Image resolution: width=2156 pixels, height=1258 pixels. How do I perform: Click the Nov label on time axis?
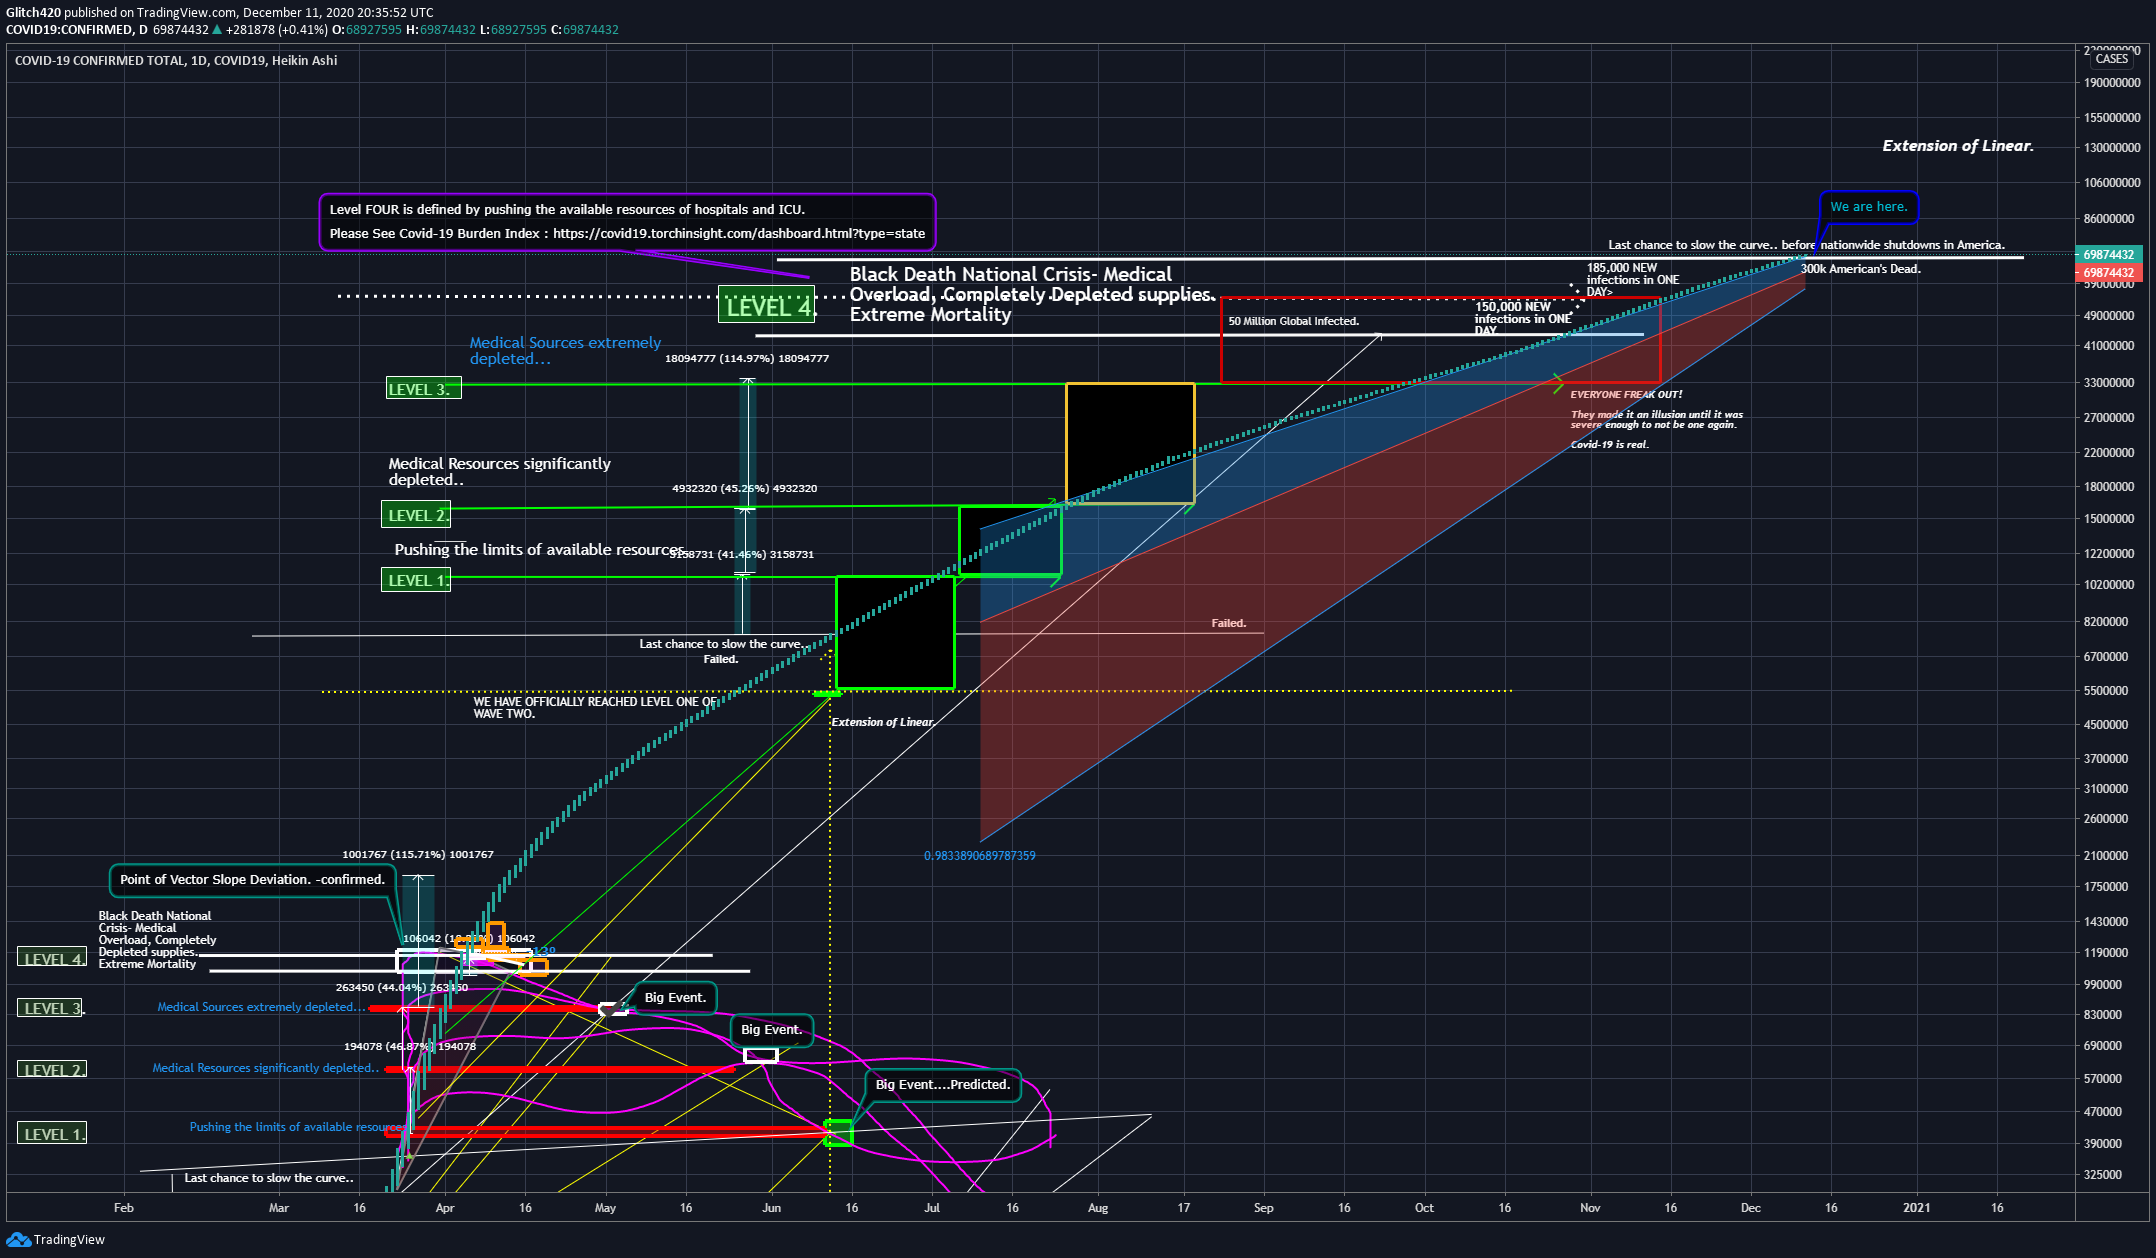click(x=1590, y=1208)
